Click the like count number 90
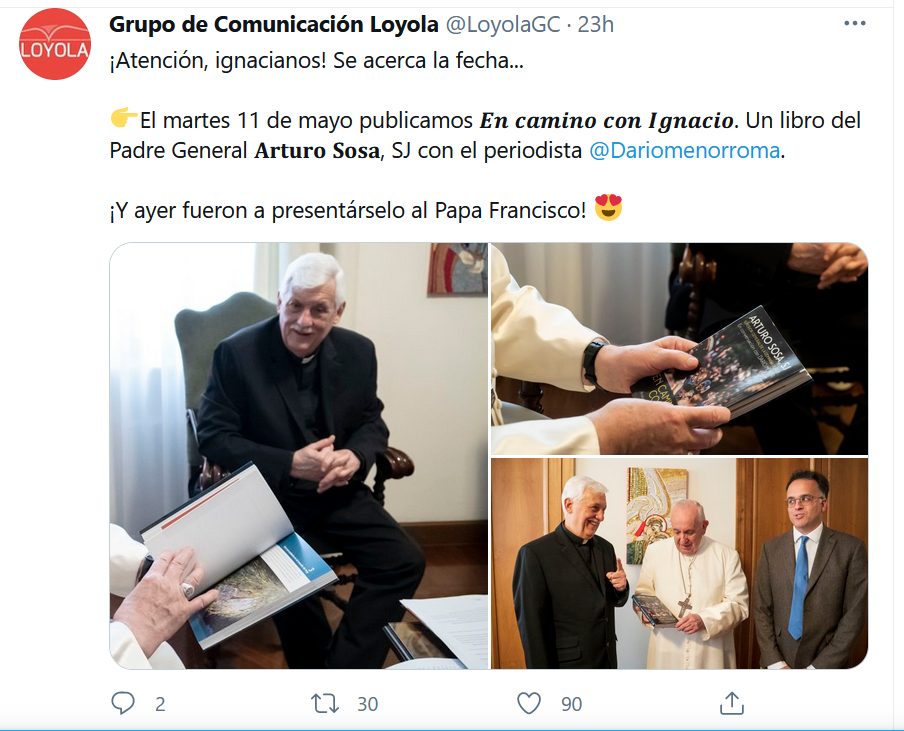 [x=571, y=704]
